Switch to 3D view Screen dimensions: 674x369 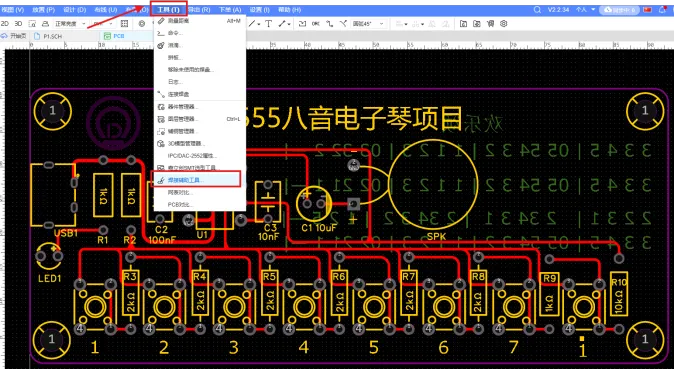[18, 24]
